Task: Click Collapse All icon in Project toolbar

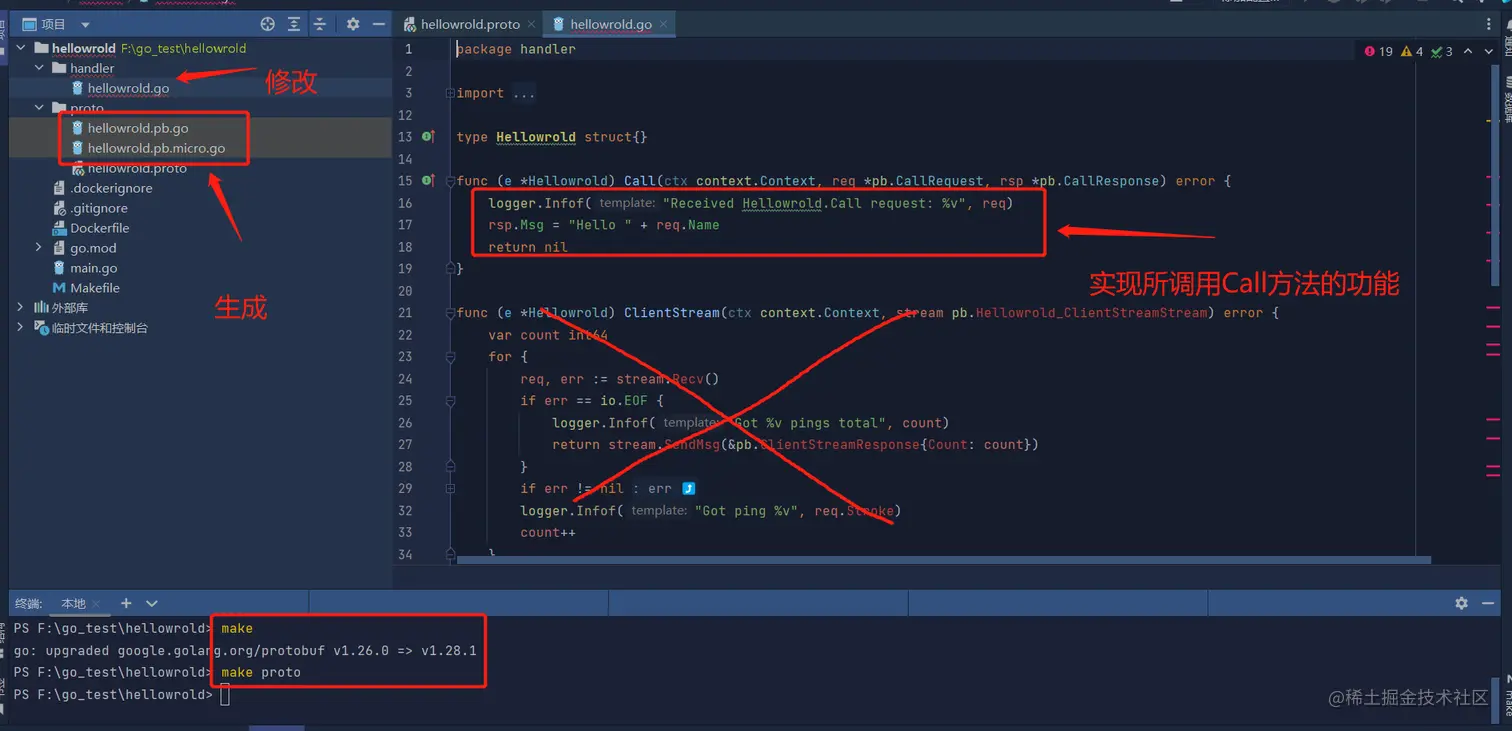Action: click(x=320, y=24)
